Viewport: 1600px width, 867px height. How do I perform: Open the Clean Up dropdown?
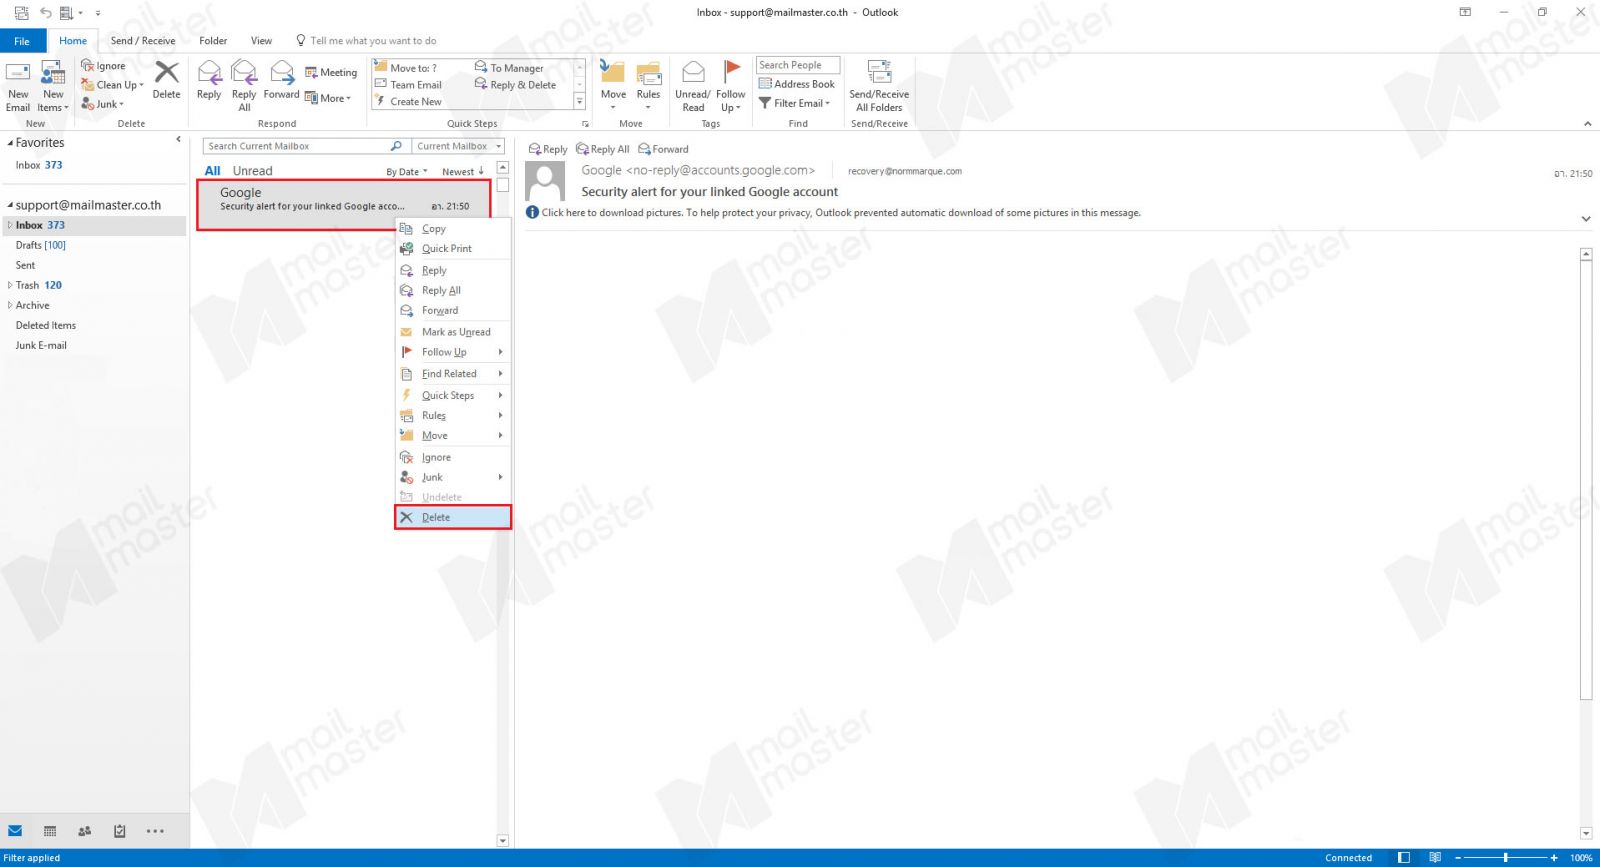(x=113, y=85)
